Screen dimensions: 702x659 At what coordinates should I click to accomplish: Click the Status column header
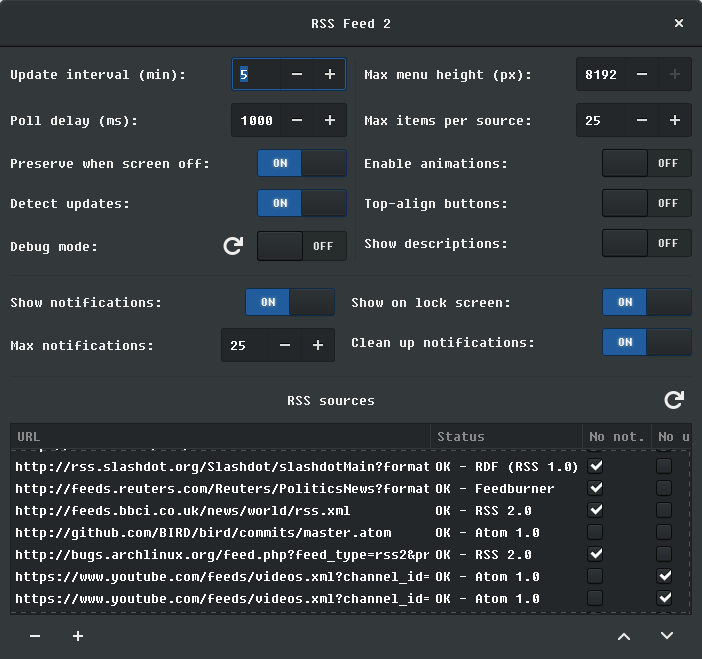[506, 436]
